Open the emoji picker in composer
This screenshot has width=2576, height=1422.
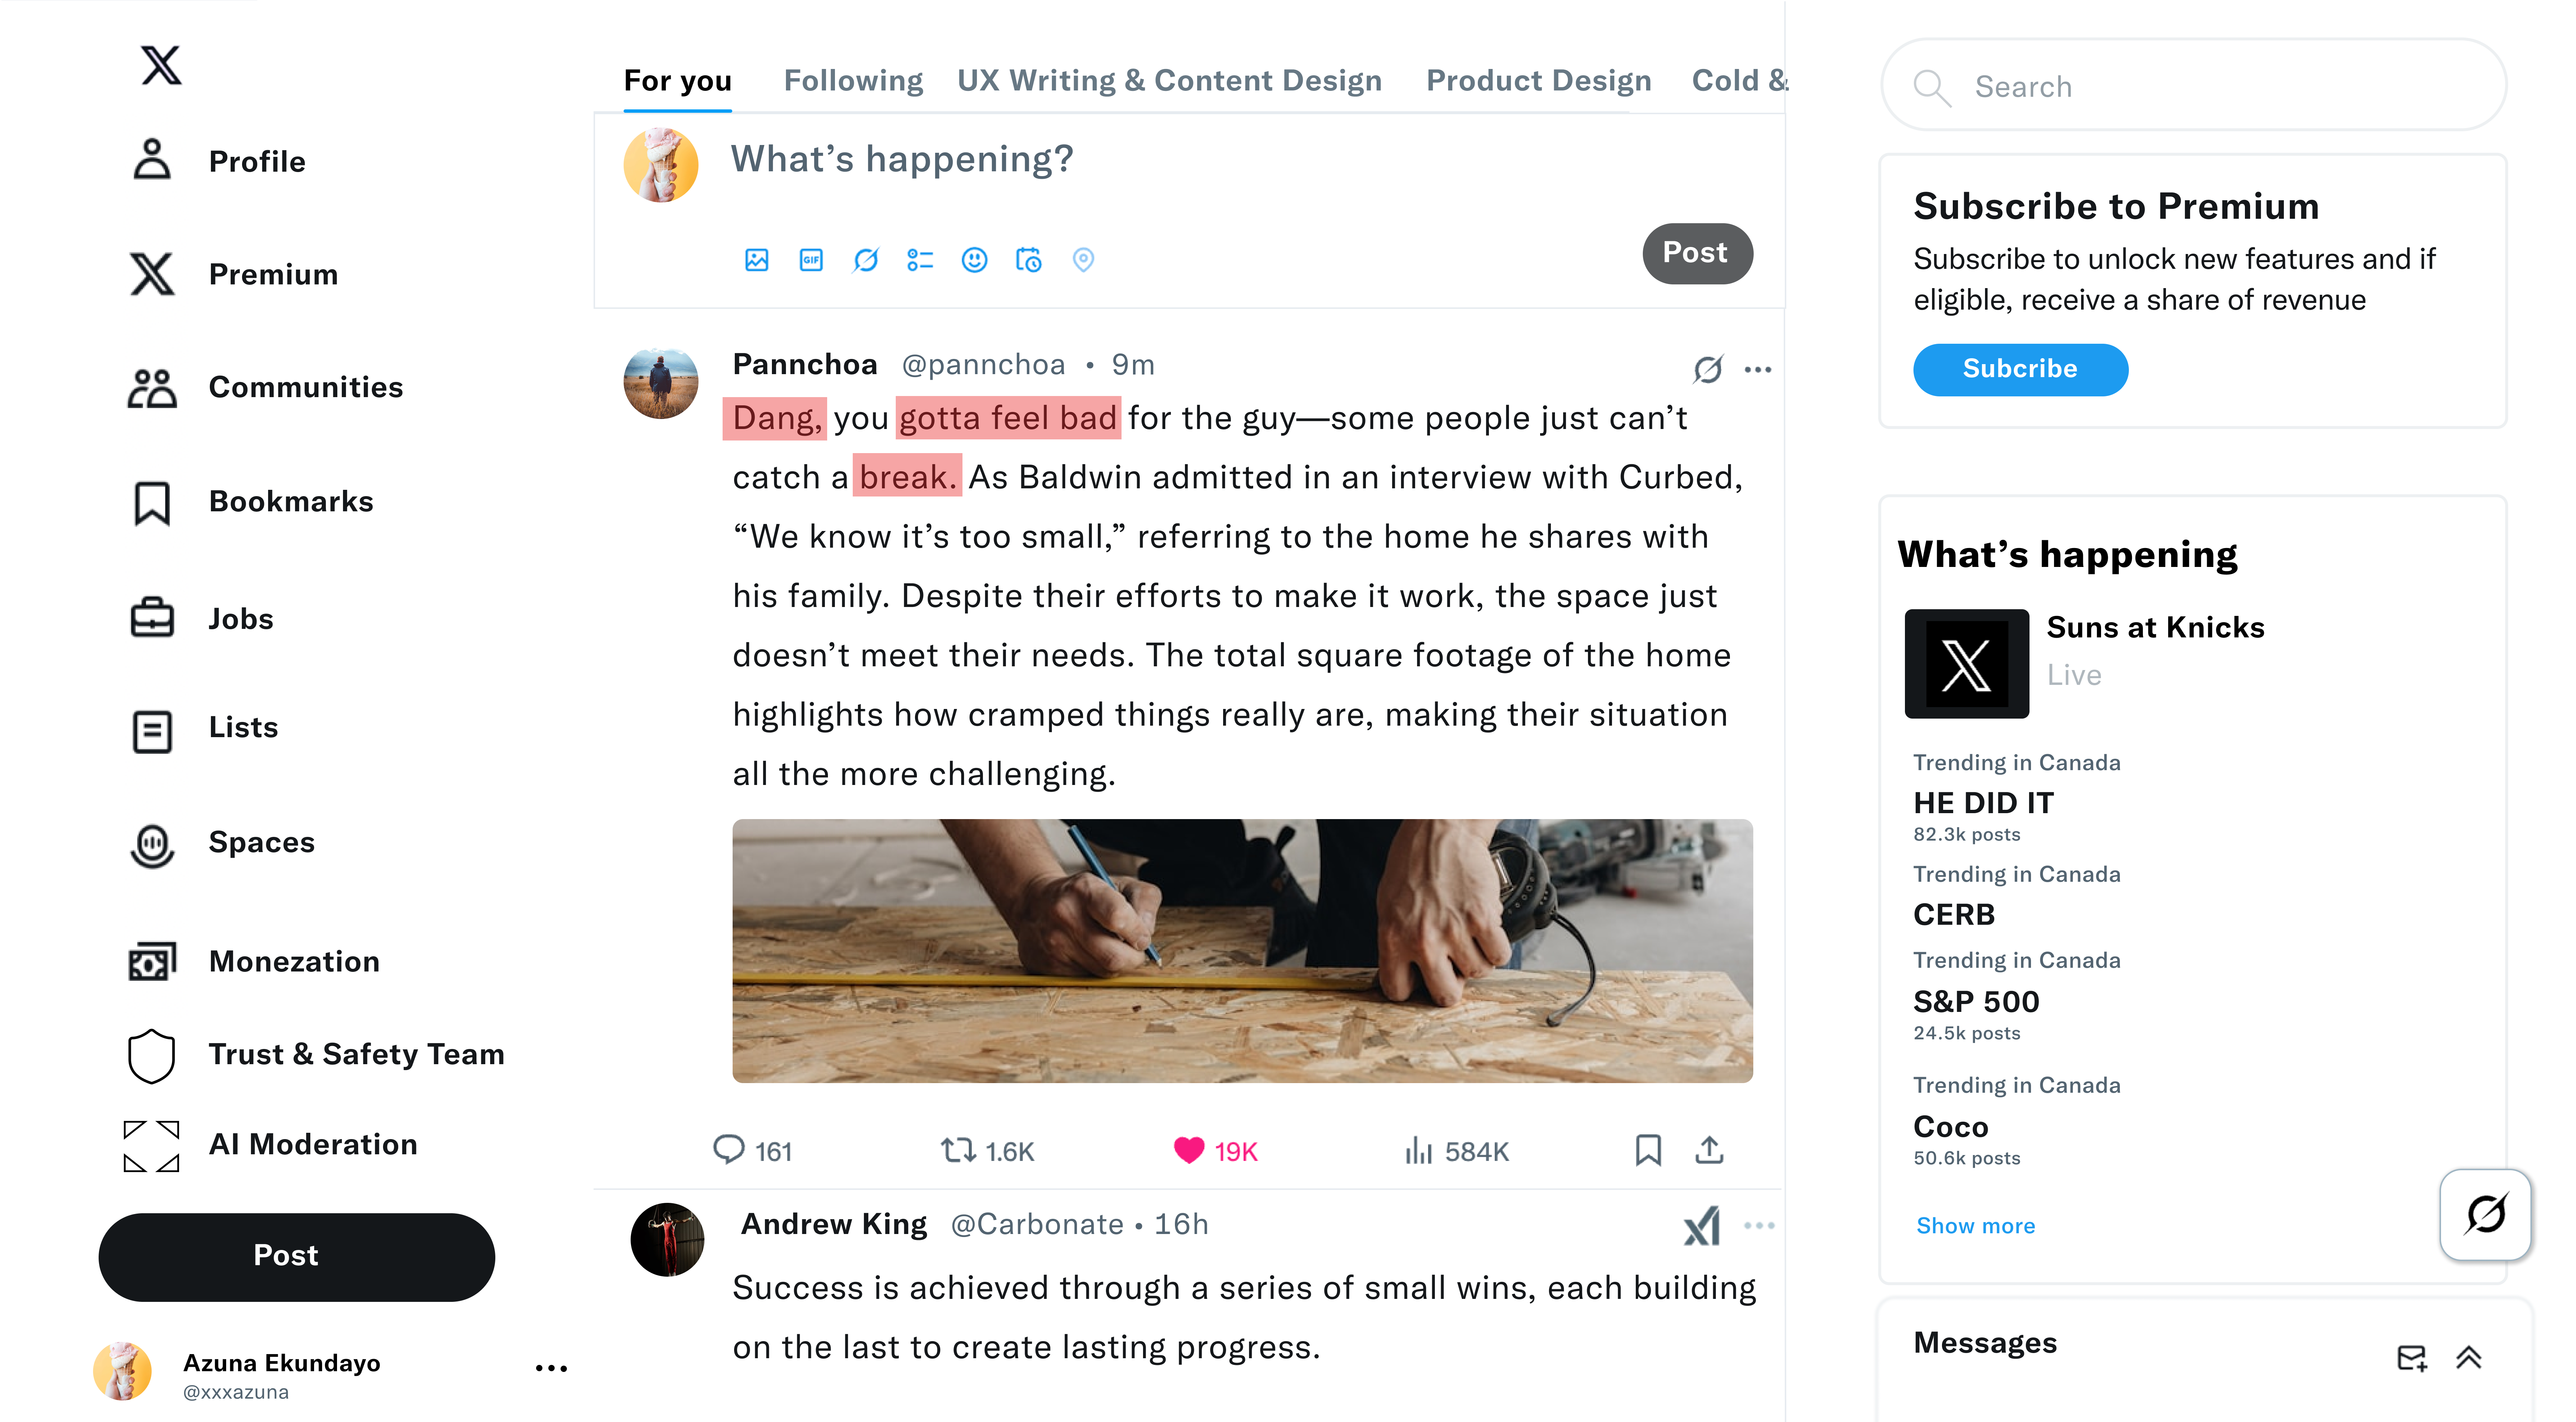click(x=974, y=260)
